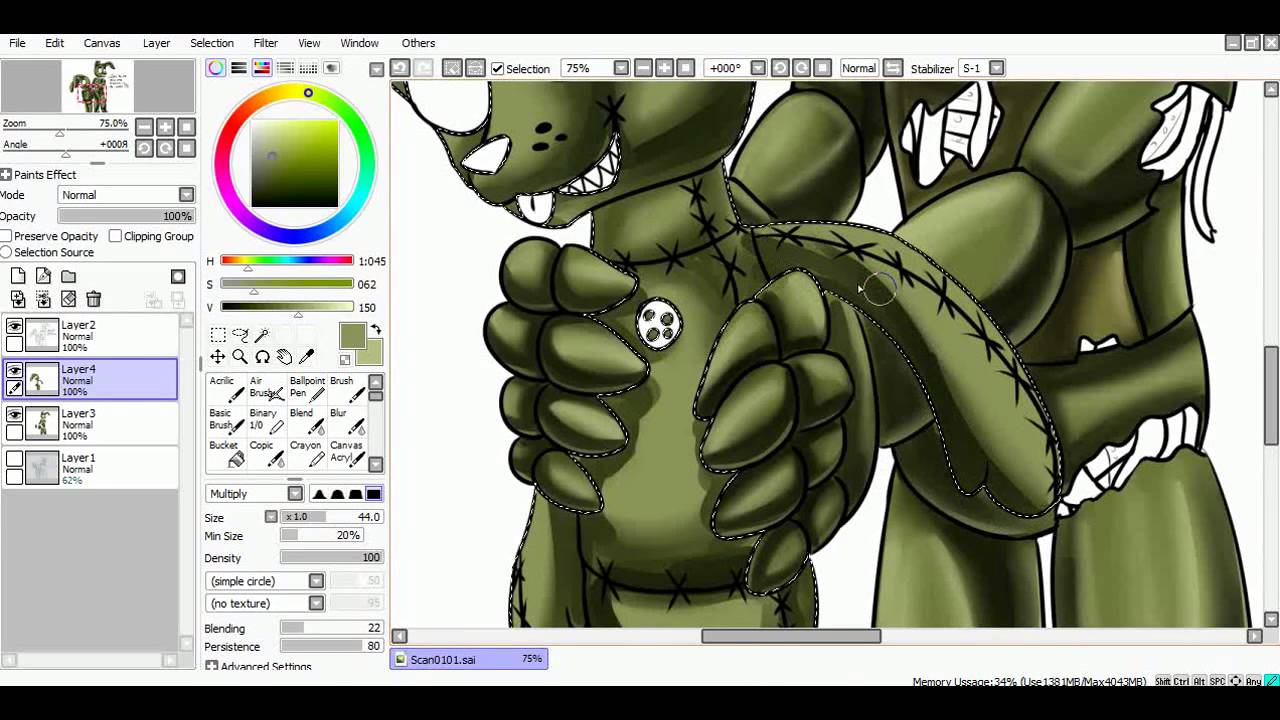Open the brush Size multiplier dropdown

[x=271, y=517]
